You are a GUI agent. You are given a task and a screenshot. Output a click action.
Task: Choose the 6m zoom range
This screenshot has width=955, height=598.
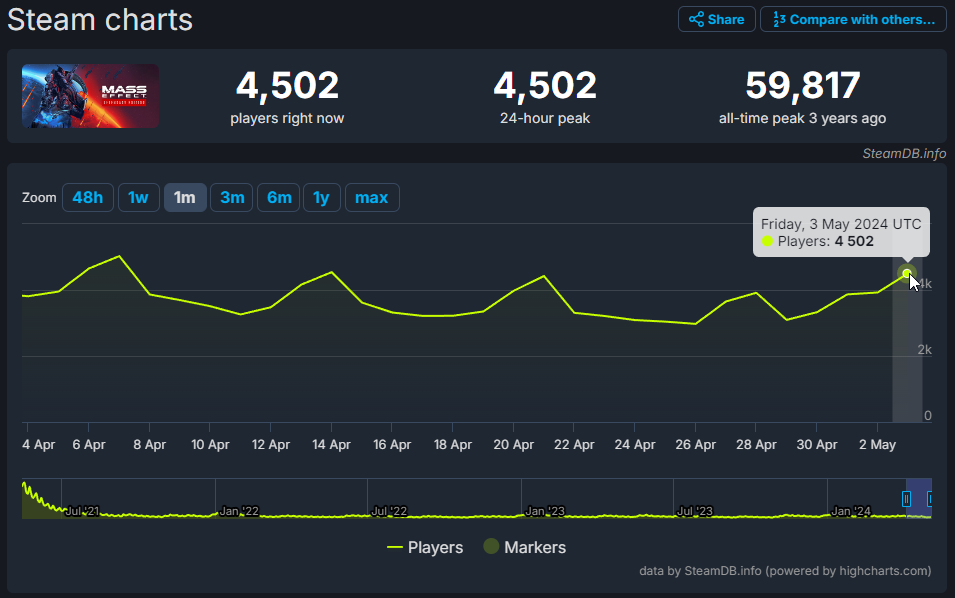coord(279,197)
